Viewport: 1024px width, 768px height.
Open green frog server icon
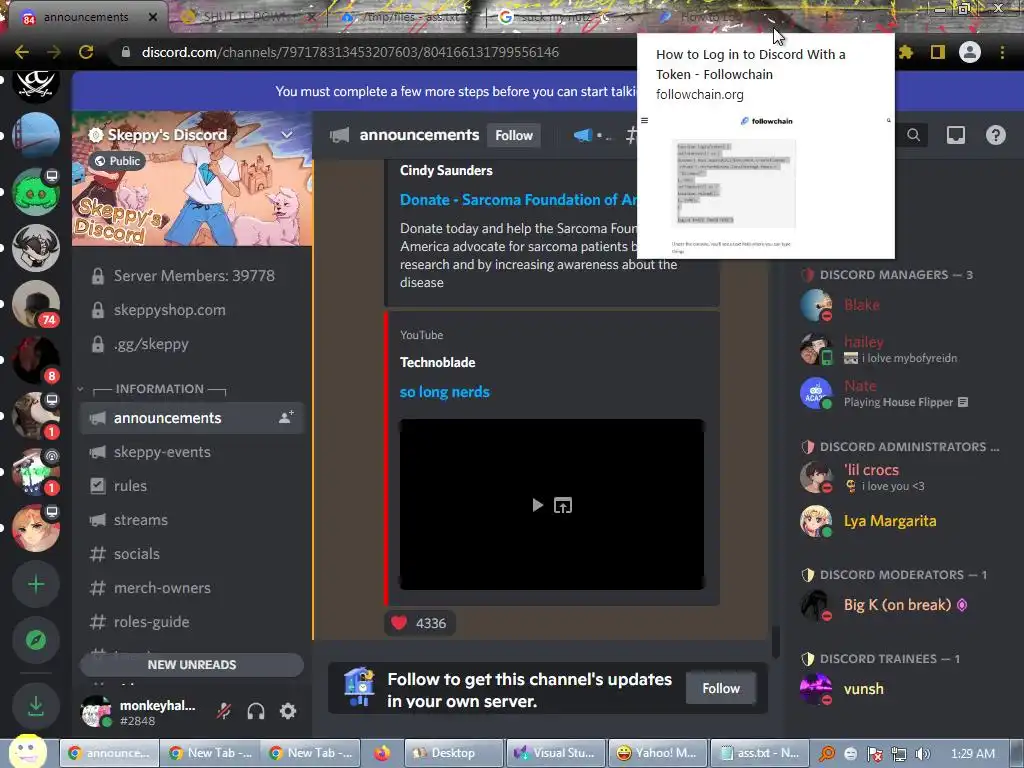[36, 192]
